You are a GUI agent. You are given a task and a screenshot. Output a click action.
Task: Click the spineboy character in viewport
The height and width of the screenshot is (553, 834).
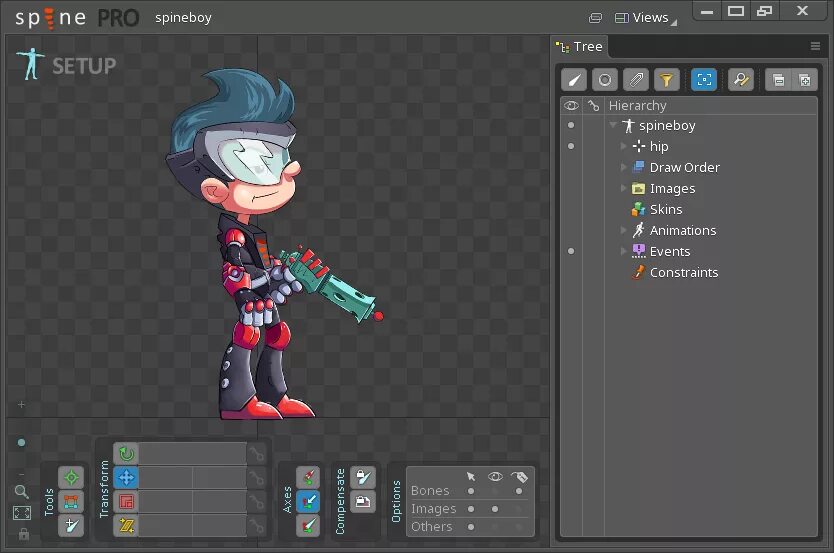pyautogui.click(x=258, y=245)
